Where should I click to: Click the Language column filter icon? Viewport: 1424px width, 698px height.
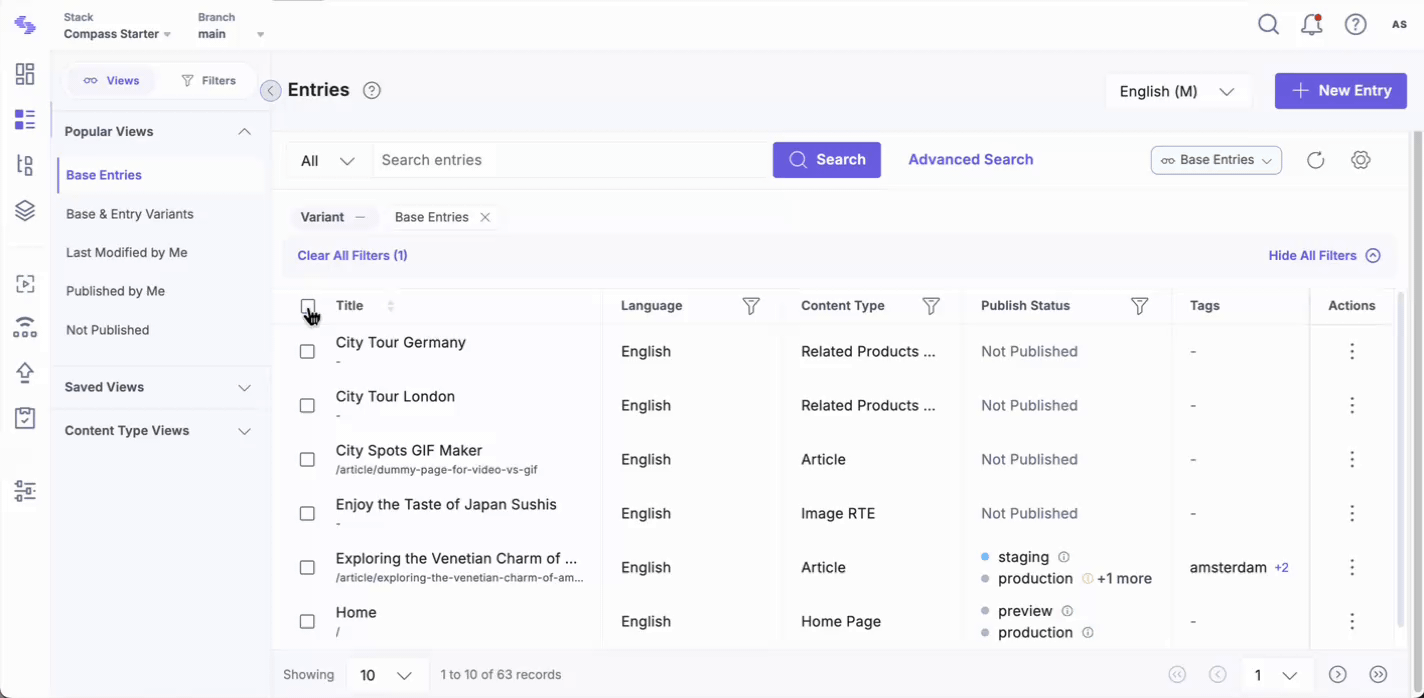pyautogui.click(x=751, y=306)
